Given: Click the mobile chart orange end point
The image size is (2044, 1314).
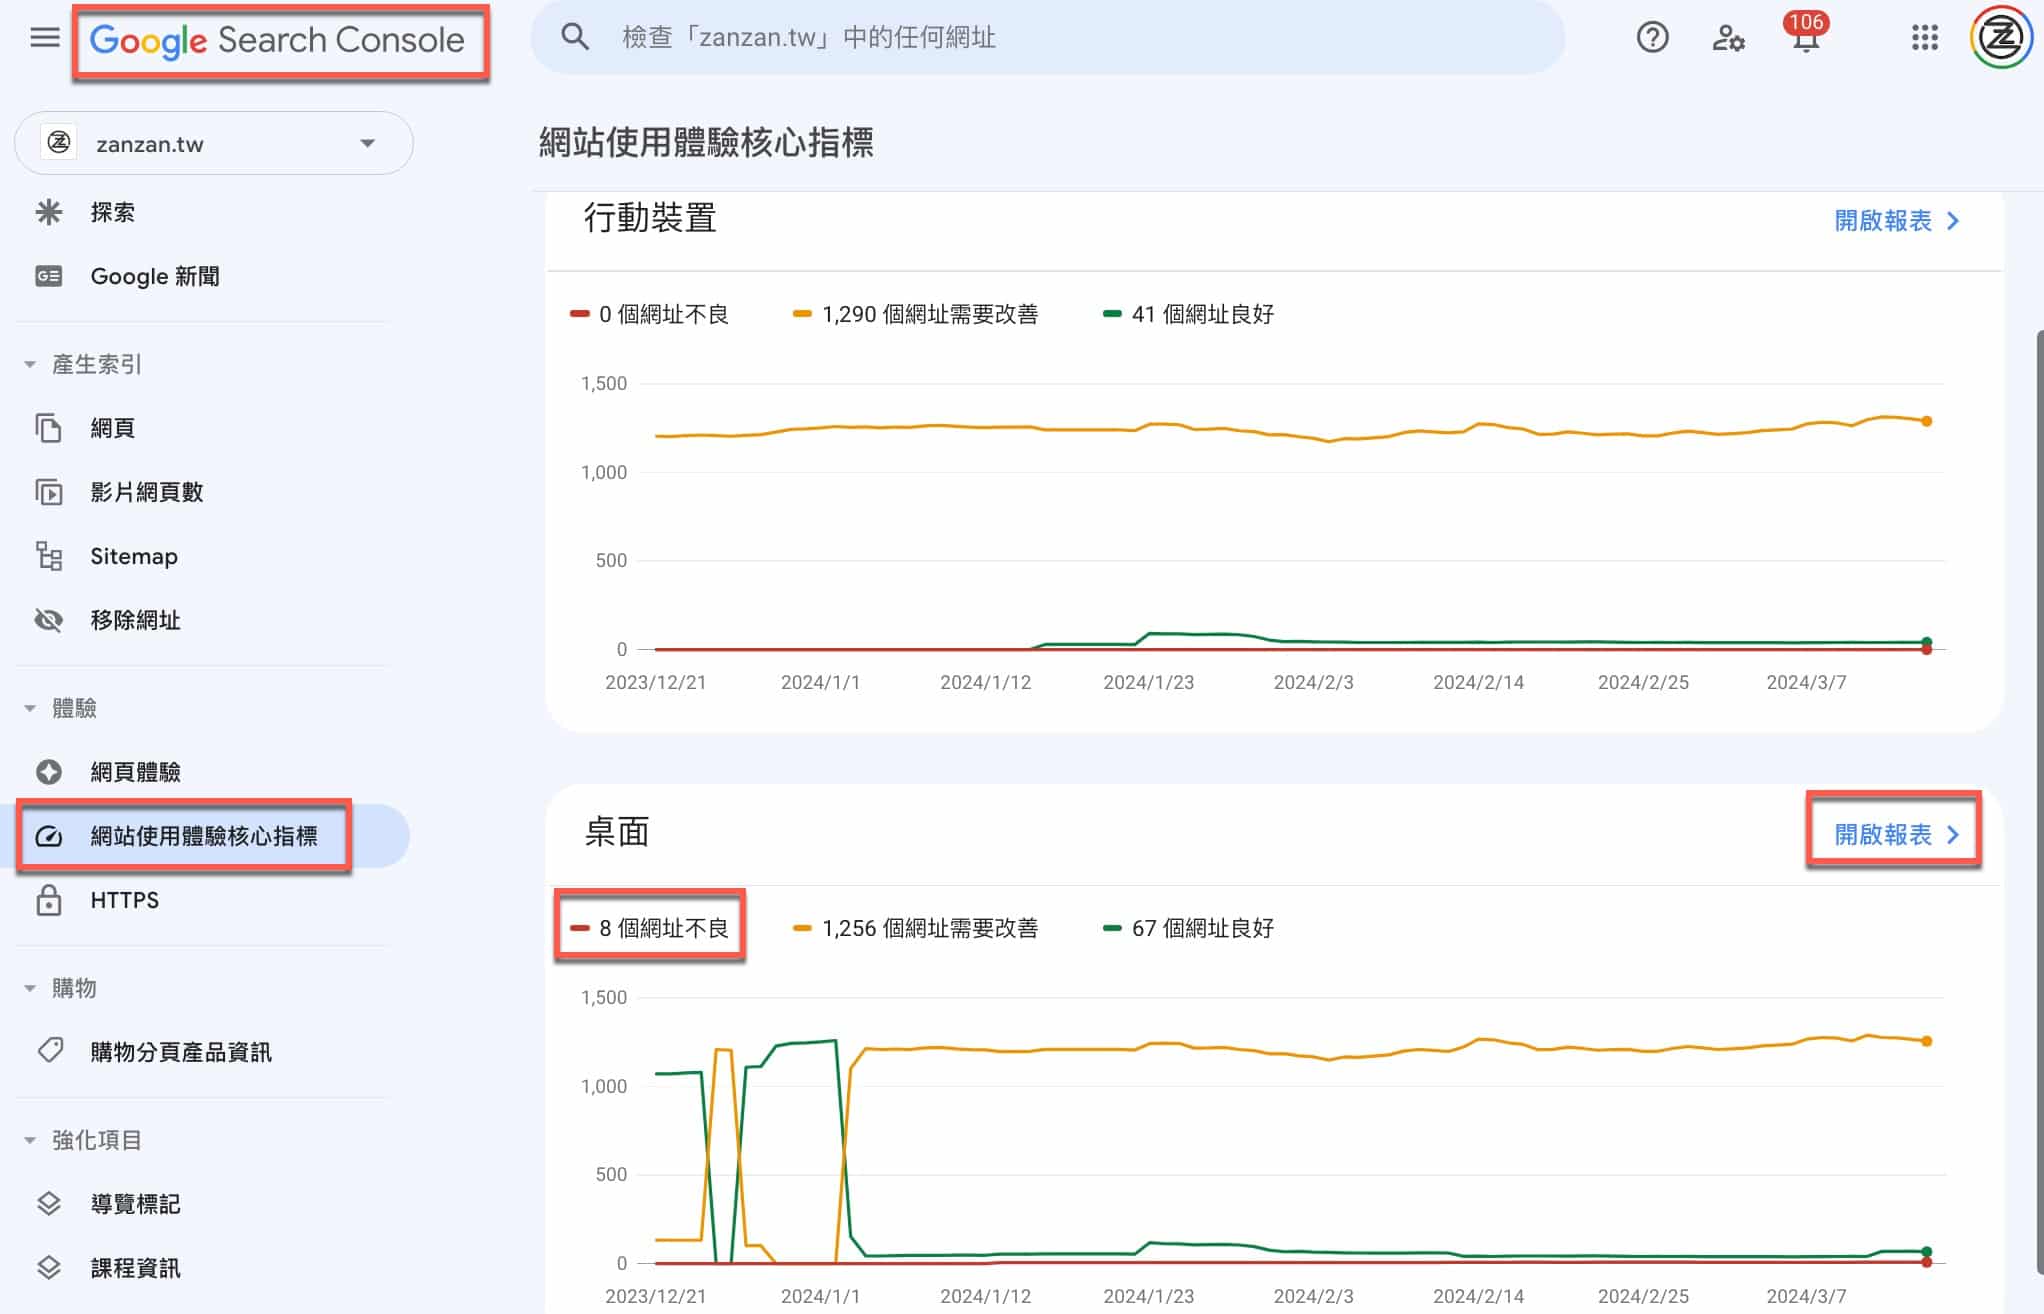Looking at the screenshot, I should pyautogui.click(x=1926, y=421).
